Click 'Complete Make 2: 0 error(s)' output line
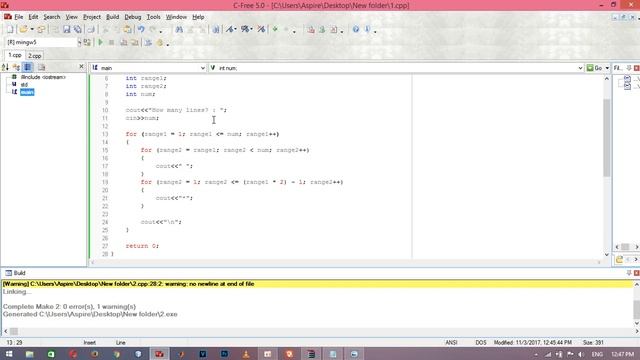 [69, 307]
